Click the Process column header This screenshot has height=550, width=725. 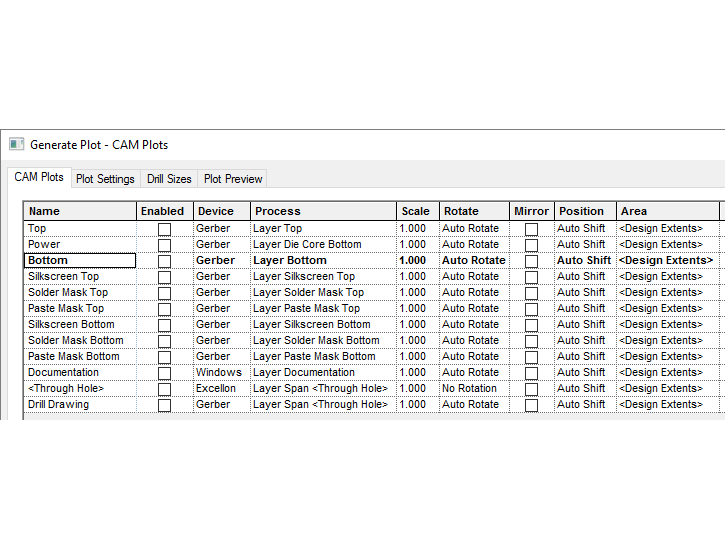323,211
